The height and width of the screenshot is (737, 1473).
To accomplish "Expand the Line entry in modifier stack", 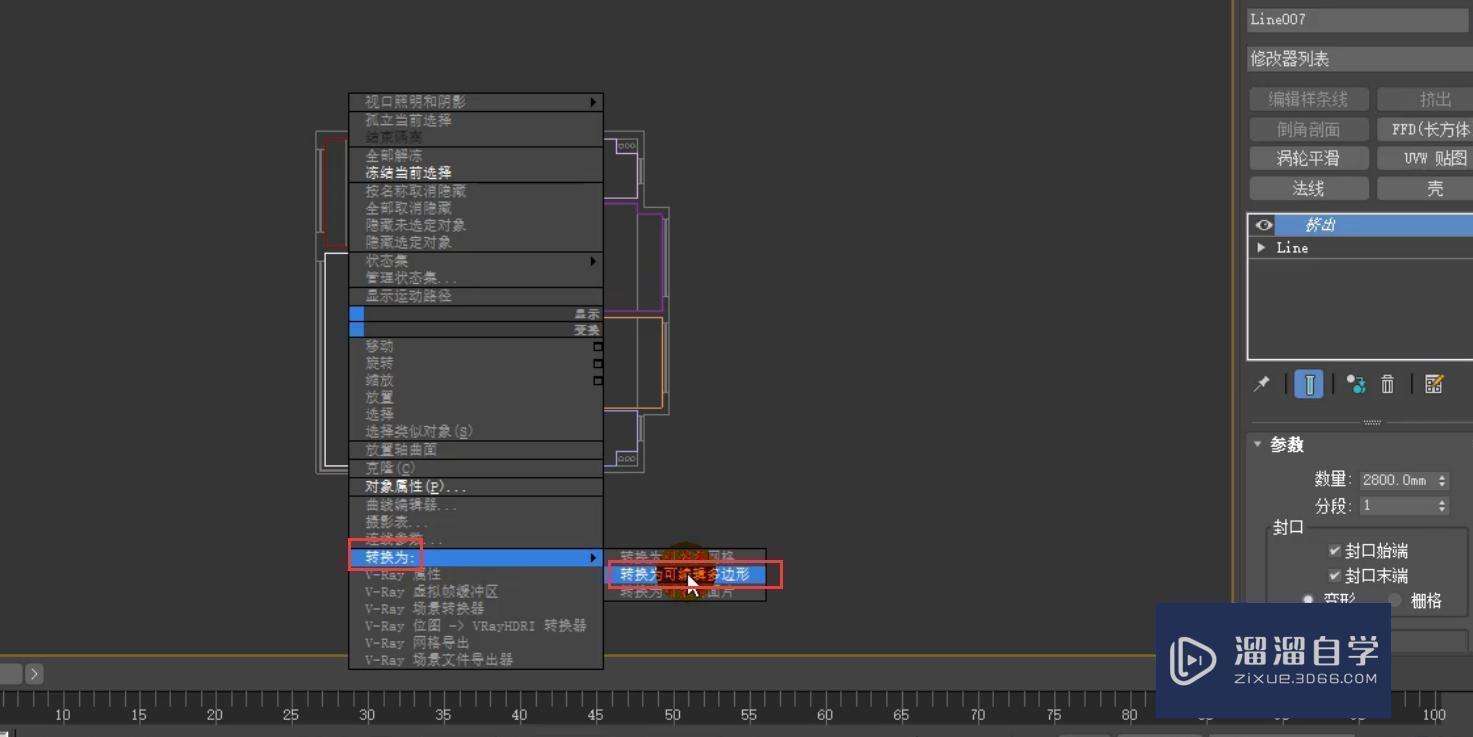I will tap(1261, 247).
